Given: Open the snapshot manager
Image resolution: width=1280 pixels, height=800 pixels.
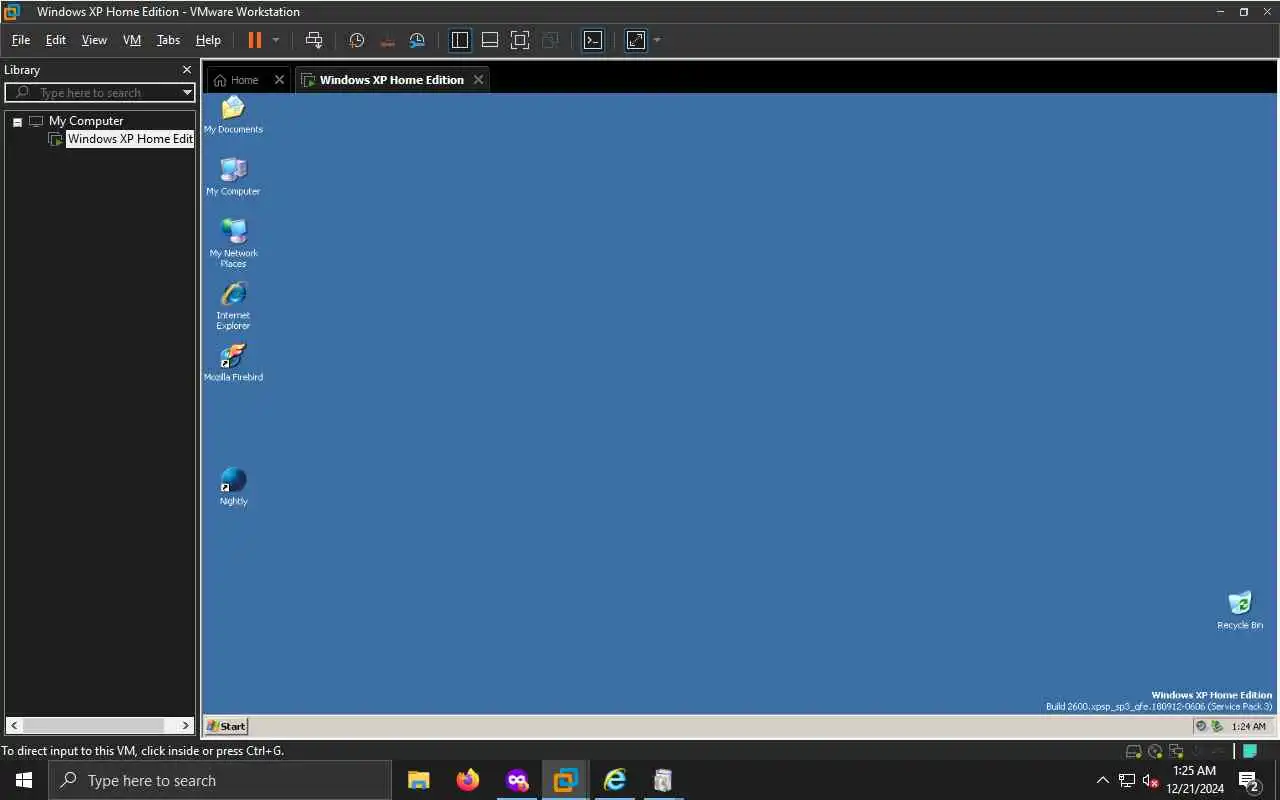Looking at the screenshot, I should (x=418, y=40).
